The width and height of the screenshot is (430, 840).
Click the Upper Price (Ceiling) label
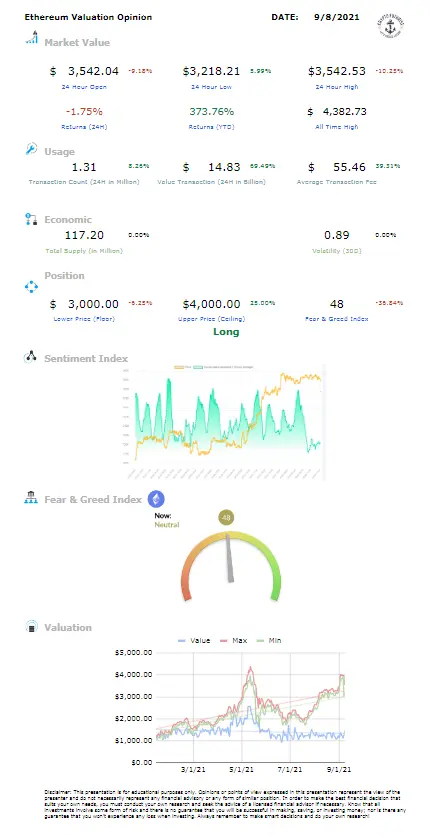click(212, 319)
